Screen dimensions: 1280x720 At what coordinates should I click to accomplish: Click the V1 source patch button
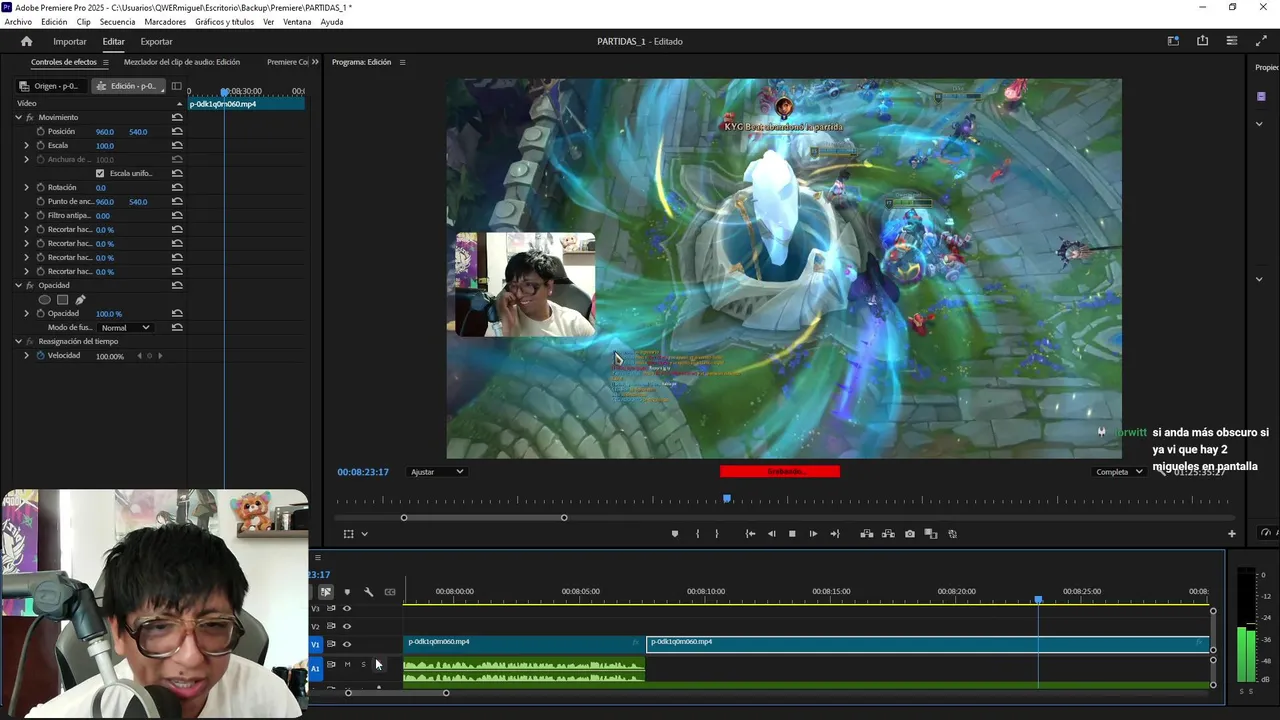316,644
